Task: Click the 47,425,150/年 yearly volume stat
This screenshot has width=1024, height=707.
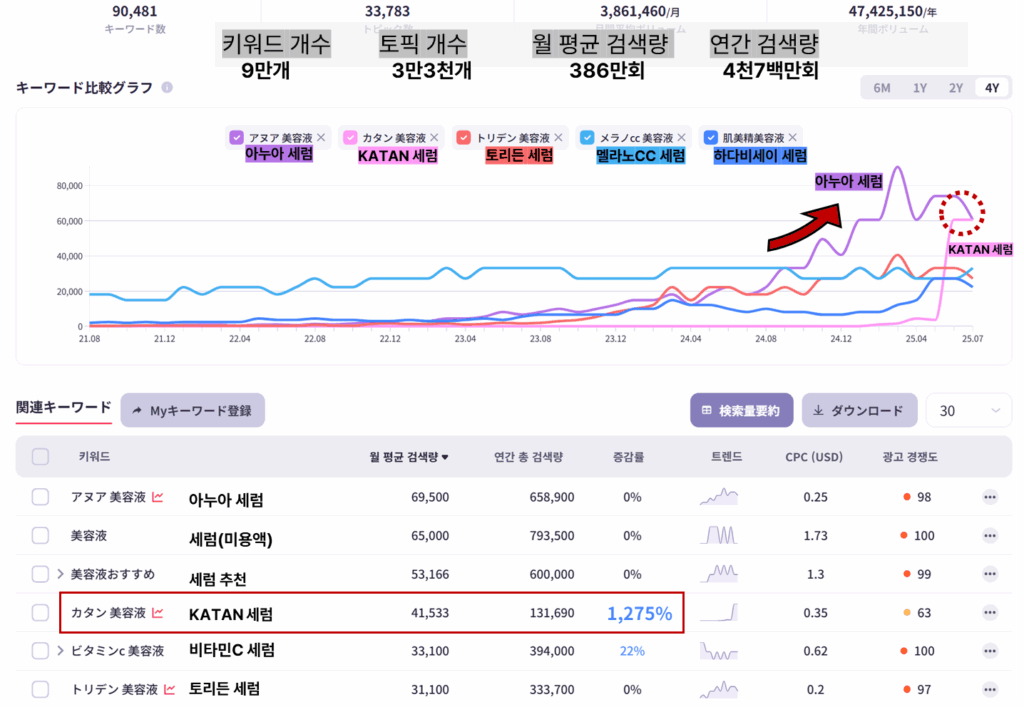Action: (893, 11)
